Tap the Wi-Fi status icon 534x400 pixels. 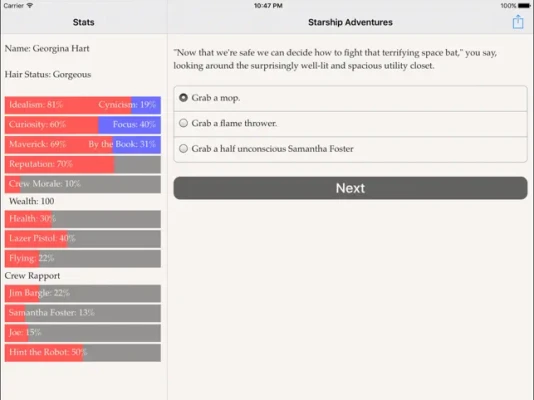tap(30, 5)
